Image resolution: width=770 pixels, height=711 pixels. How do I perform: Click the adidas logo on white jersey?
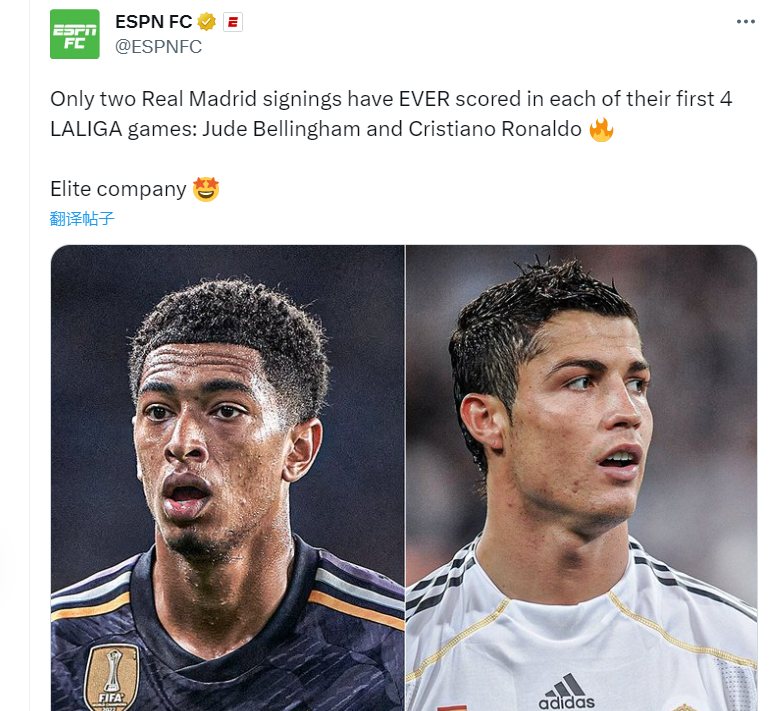[567, 692]
